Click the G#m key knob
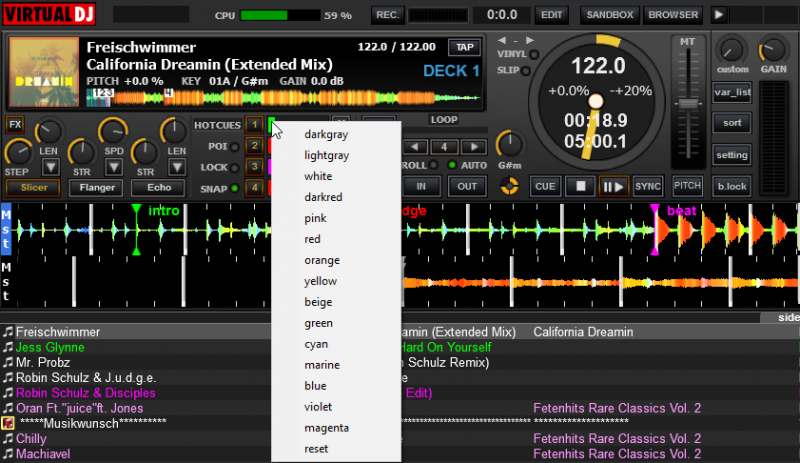 [x=510, y=145]
